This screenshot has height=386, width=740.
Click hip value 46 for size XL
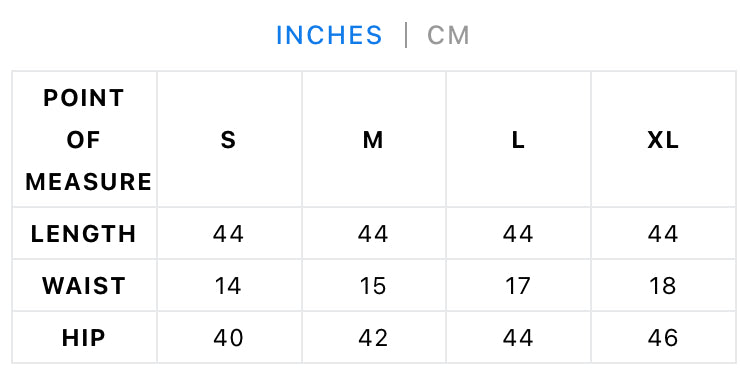click(x=663, y=338)
